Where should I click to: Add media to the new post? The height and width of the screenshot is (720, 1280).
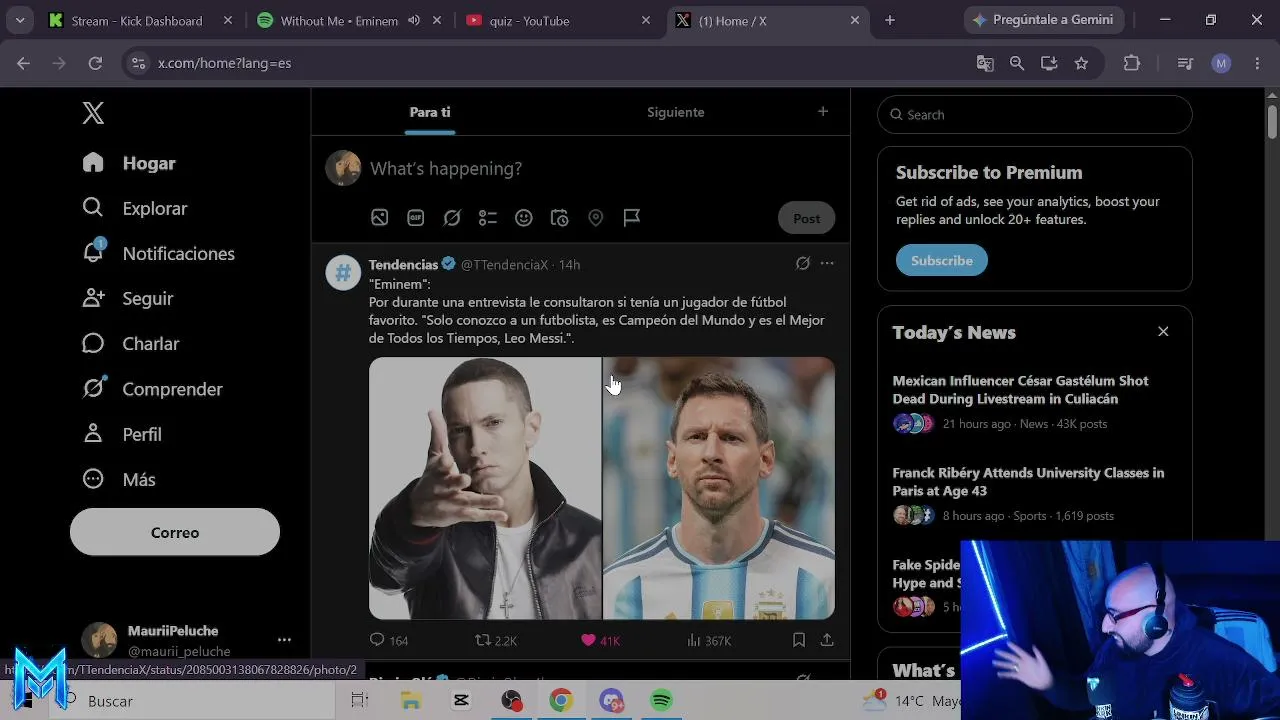(380, 218)
